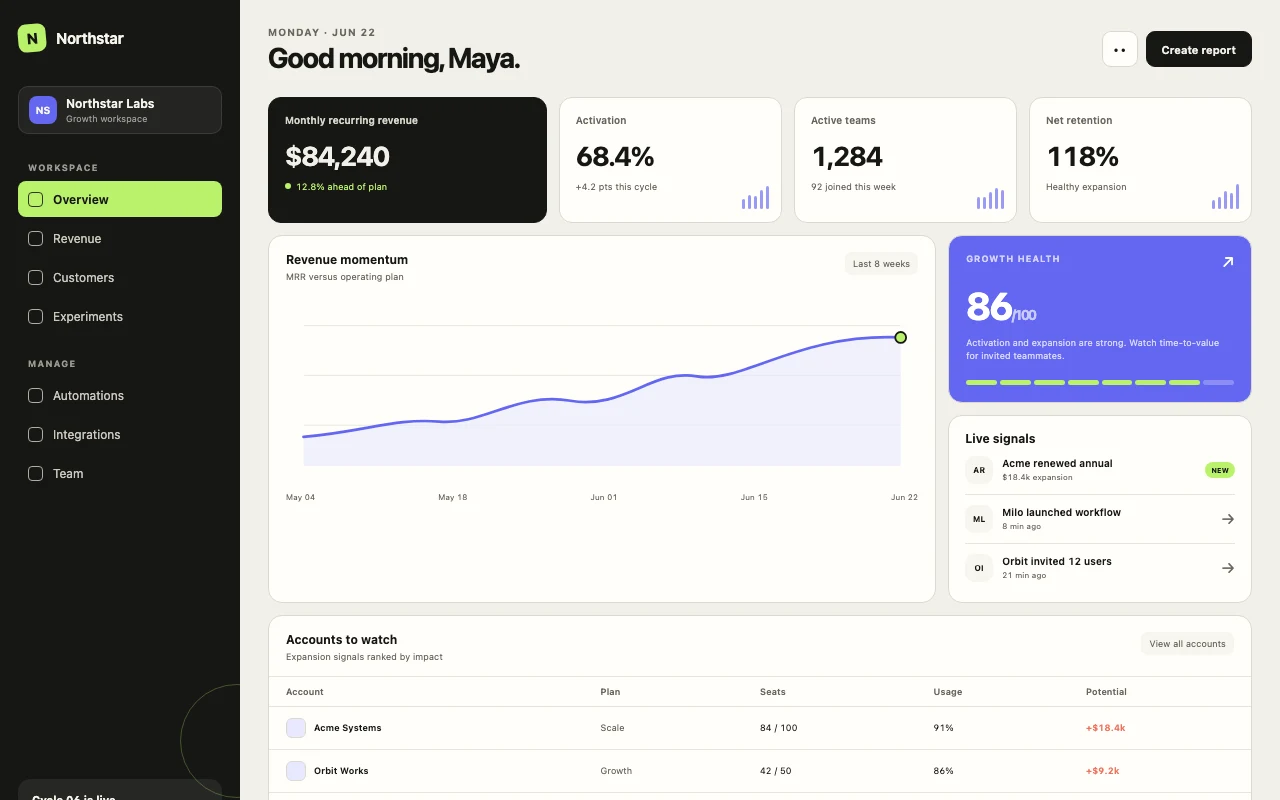Click the growth health segmented progress bar
Viewport: 1280px width, 800px height.
(x=1100, y=382)
